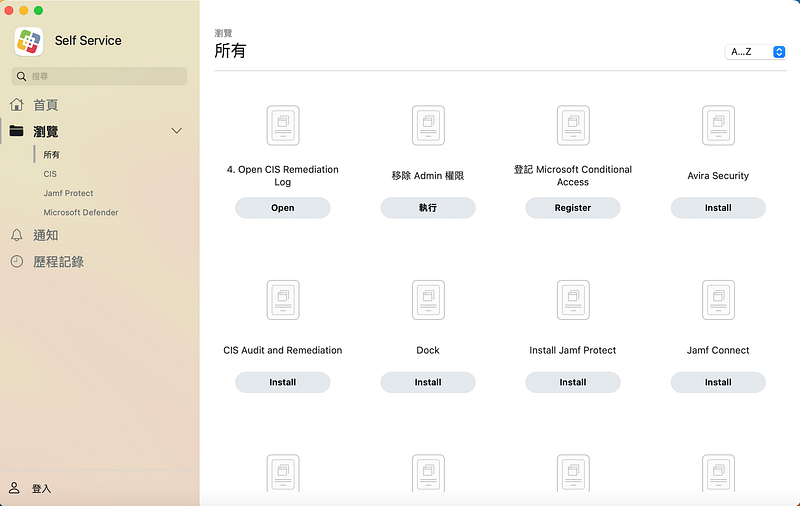
Task: Go to 首頁 in the sidebar
Action: click(46, 105)
